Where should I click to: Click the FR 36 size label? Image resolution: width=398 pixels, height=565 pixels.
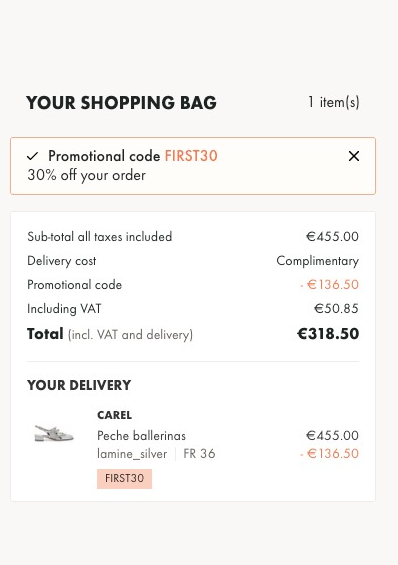199,454
